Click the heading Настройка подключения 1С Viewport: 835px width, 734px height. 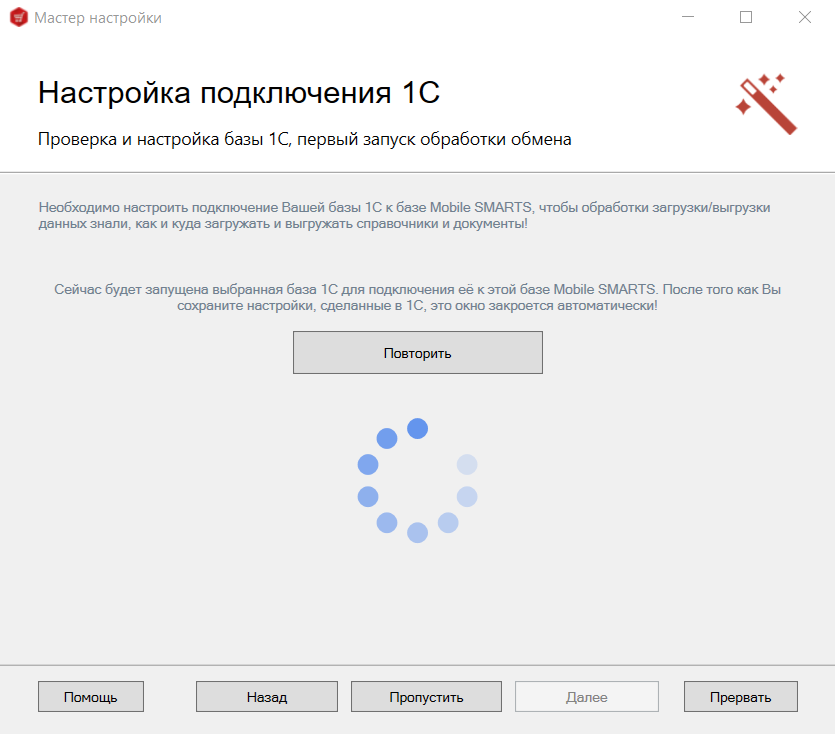(239, 93)
